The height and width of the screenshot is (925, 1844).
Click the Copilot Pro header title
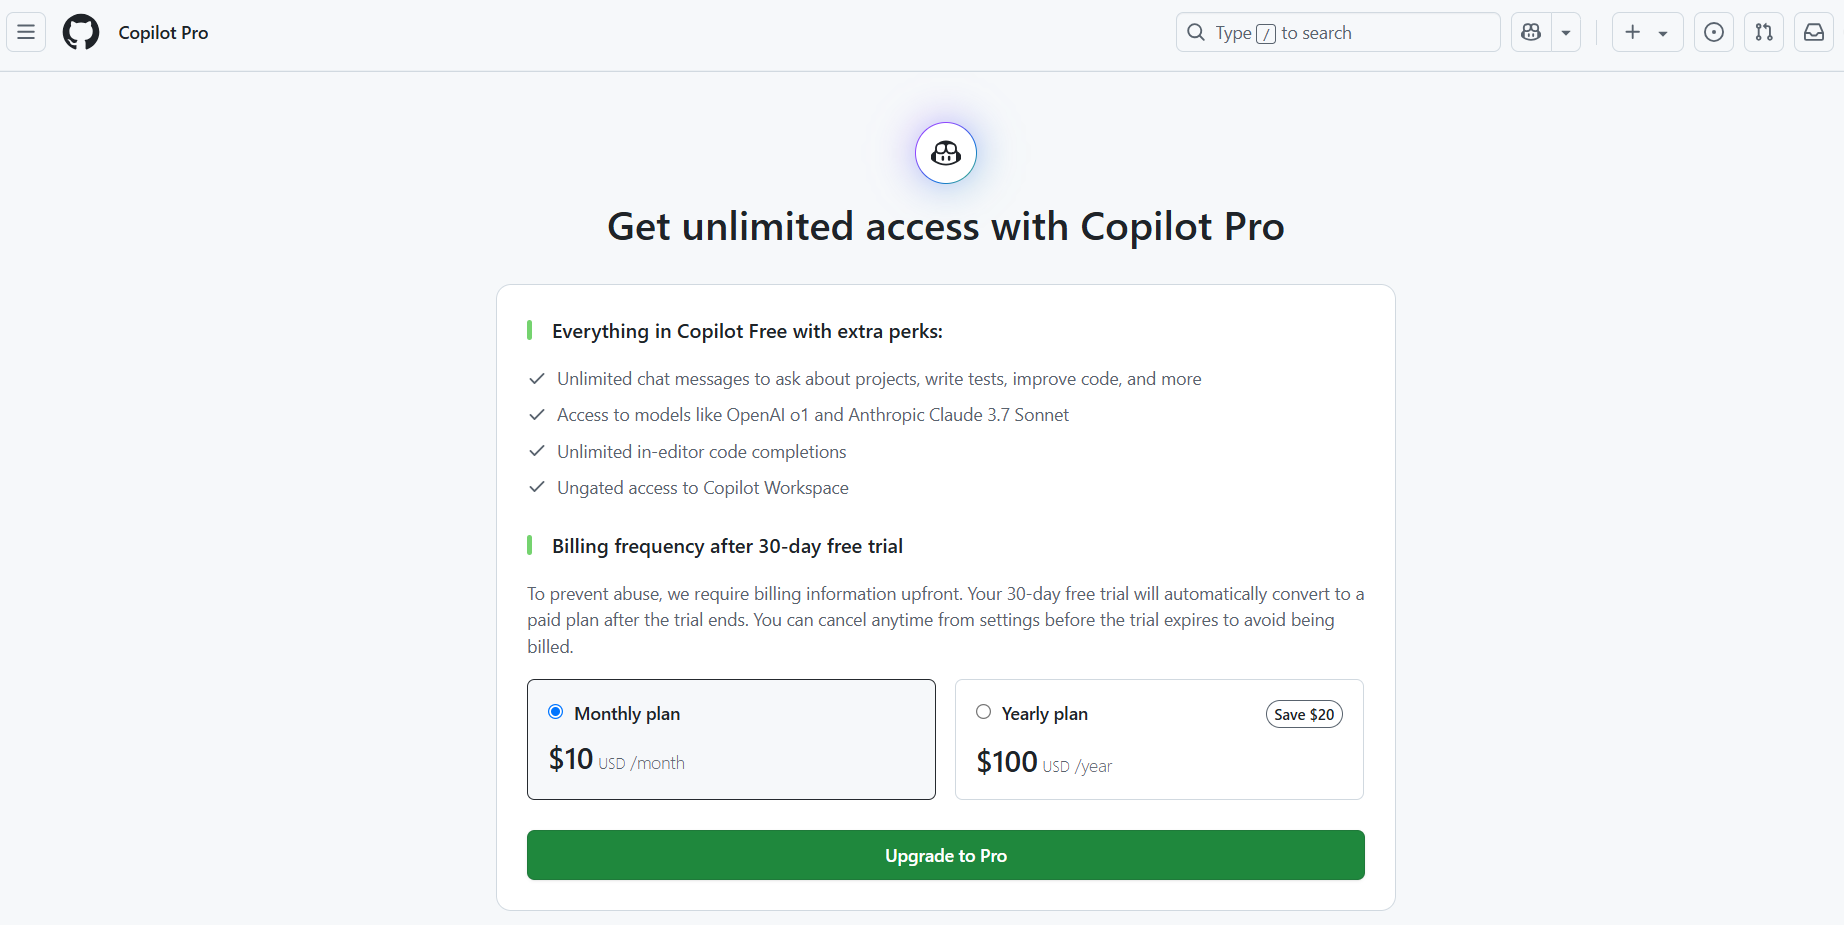point(163,32)
